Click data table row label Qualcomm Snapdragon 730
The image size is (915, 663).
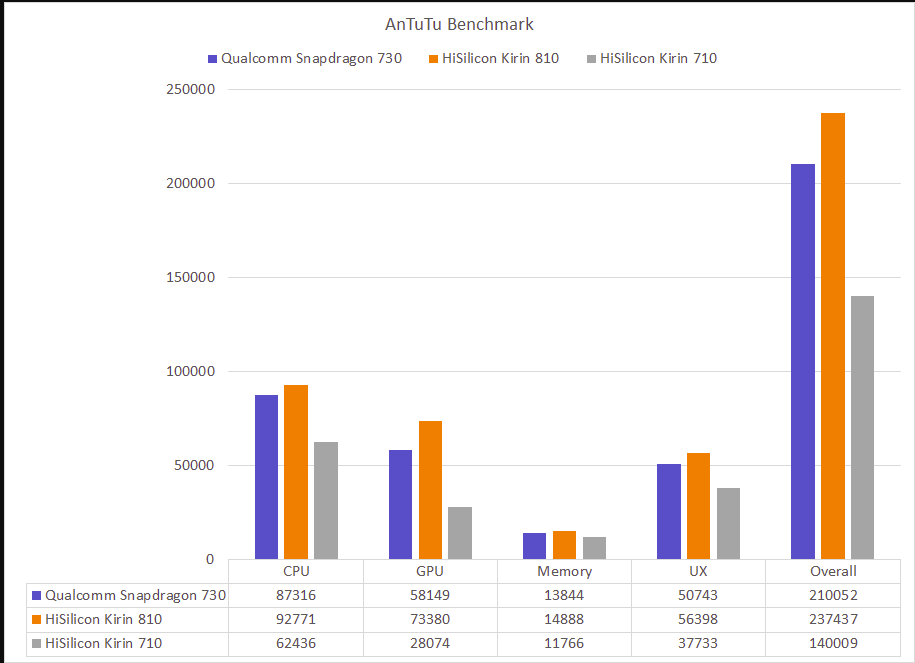point(135,595)
